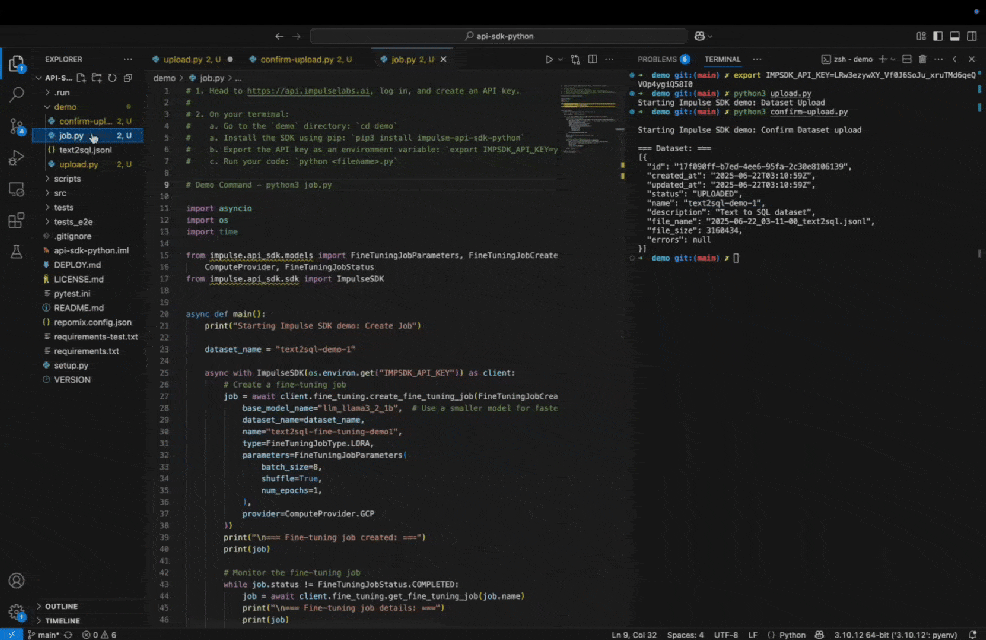Run the Python file with play button

[549, 59]
